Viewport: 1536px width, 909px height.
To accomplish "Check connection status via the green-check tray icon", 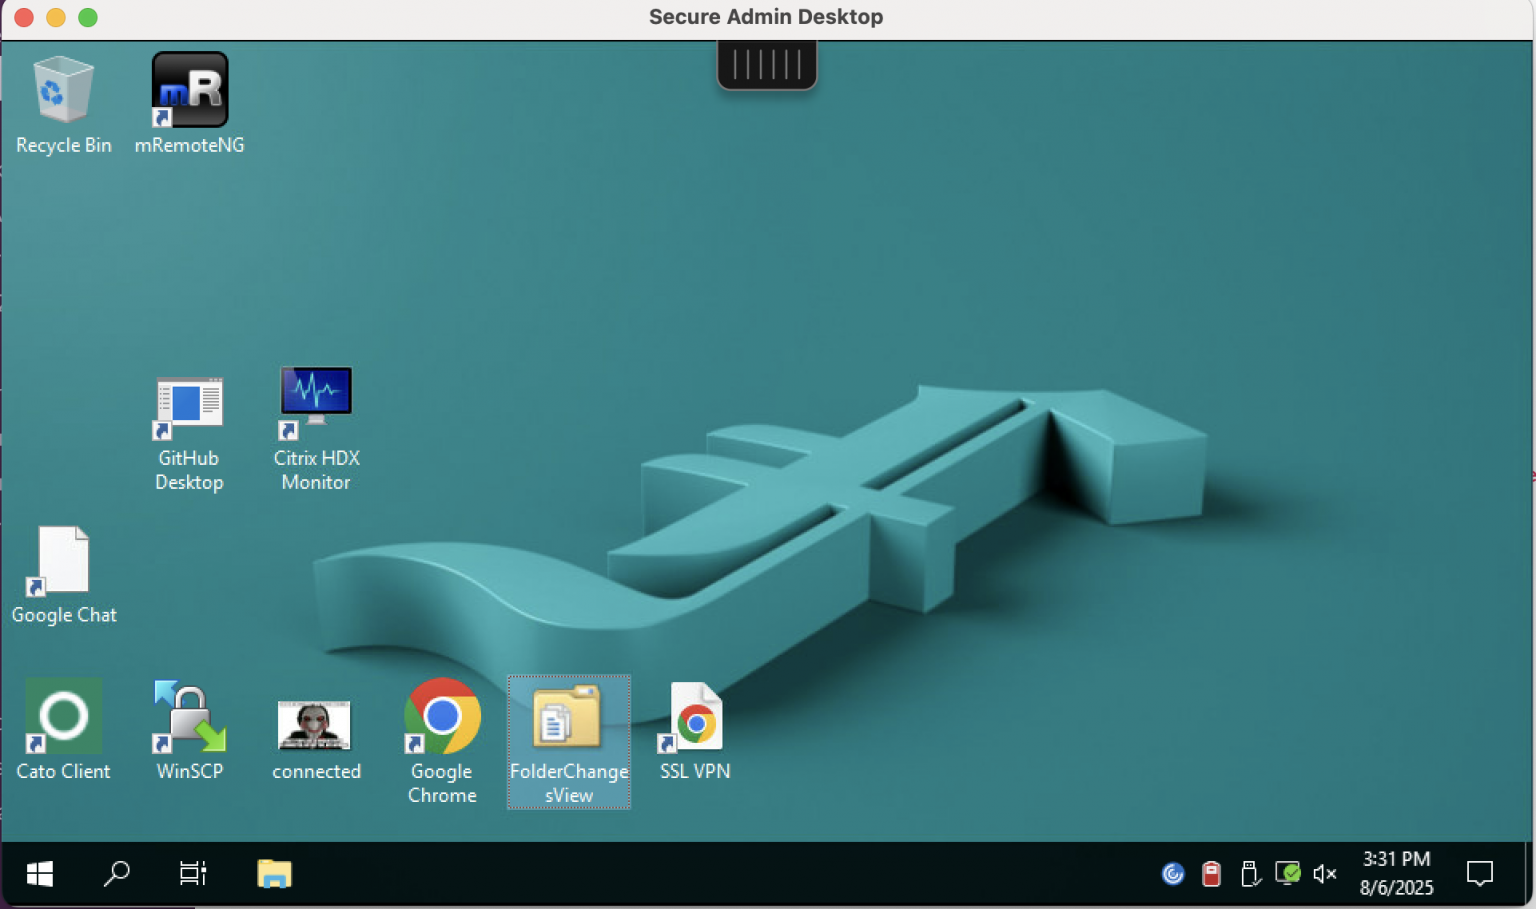I will [1288, 874].
